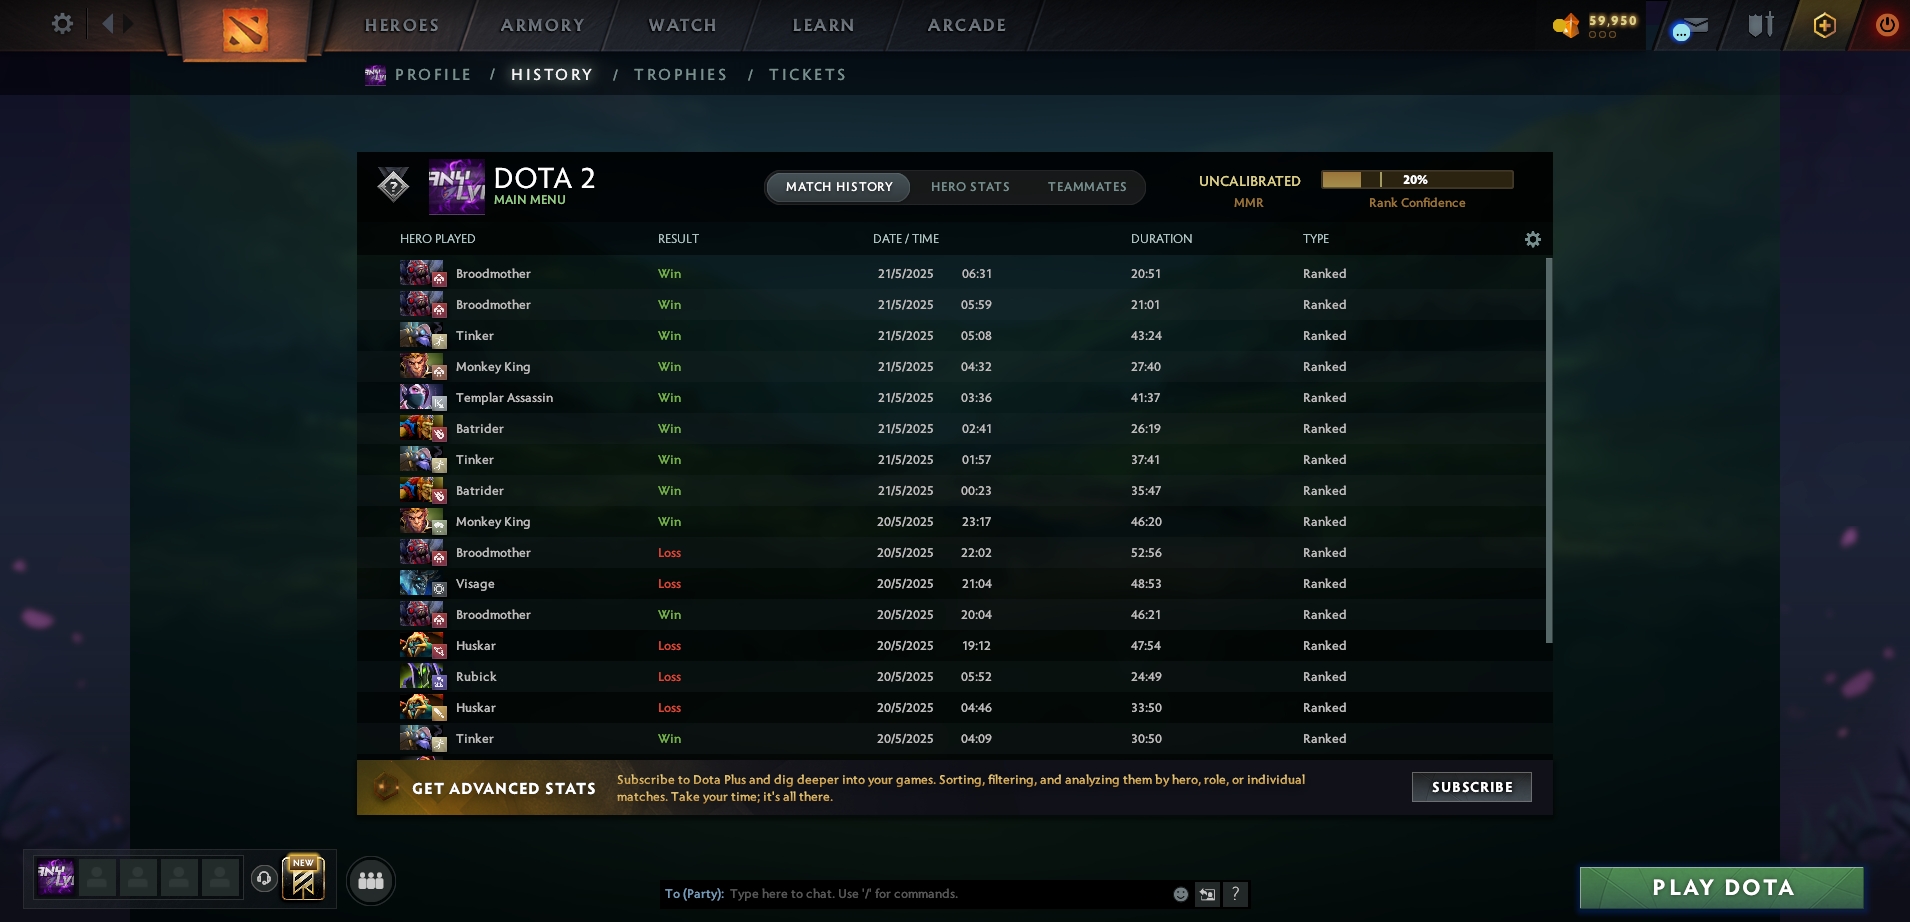The width and height of the screenshot is (1910, 922).
Task: Toggle the party voice headset icon
Action: [264, 878]
